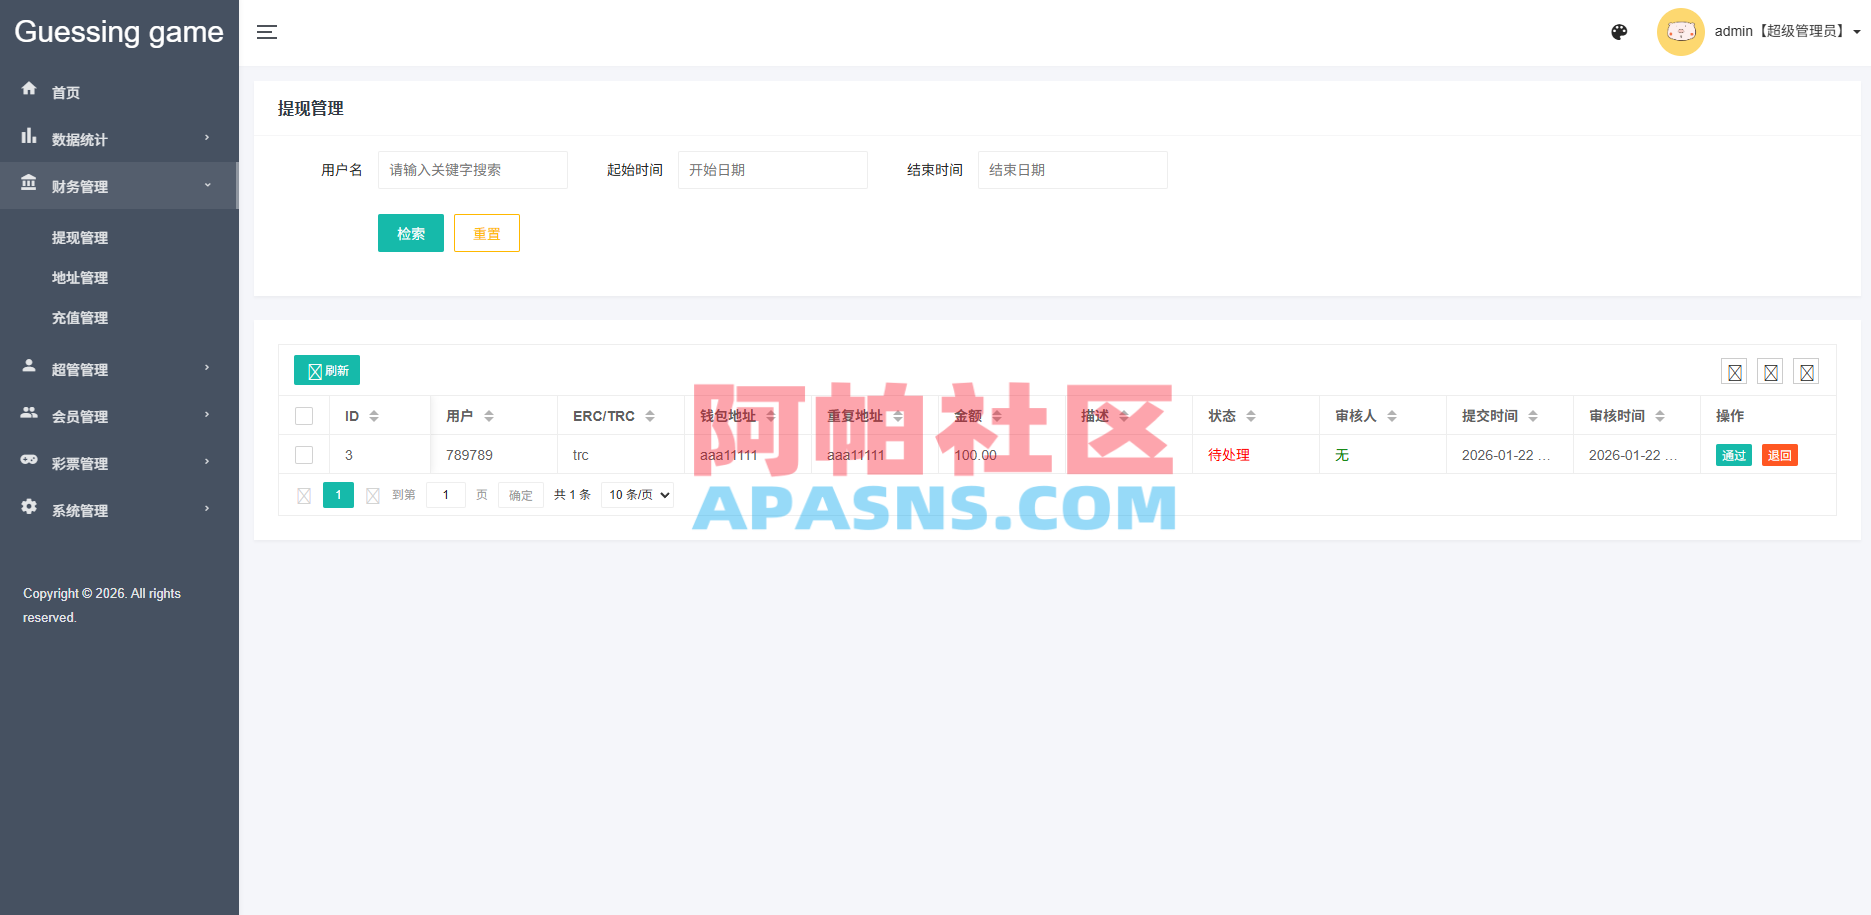1871x915 pixels.
Task: Check the checkbox for row ID 3
Action: [x=304, y=455]
